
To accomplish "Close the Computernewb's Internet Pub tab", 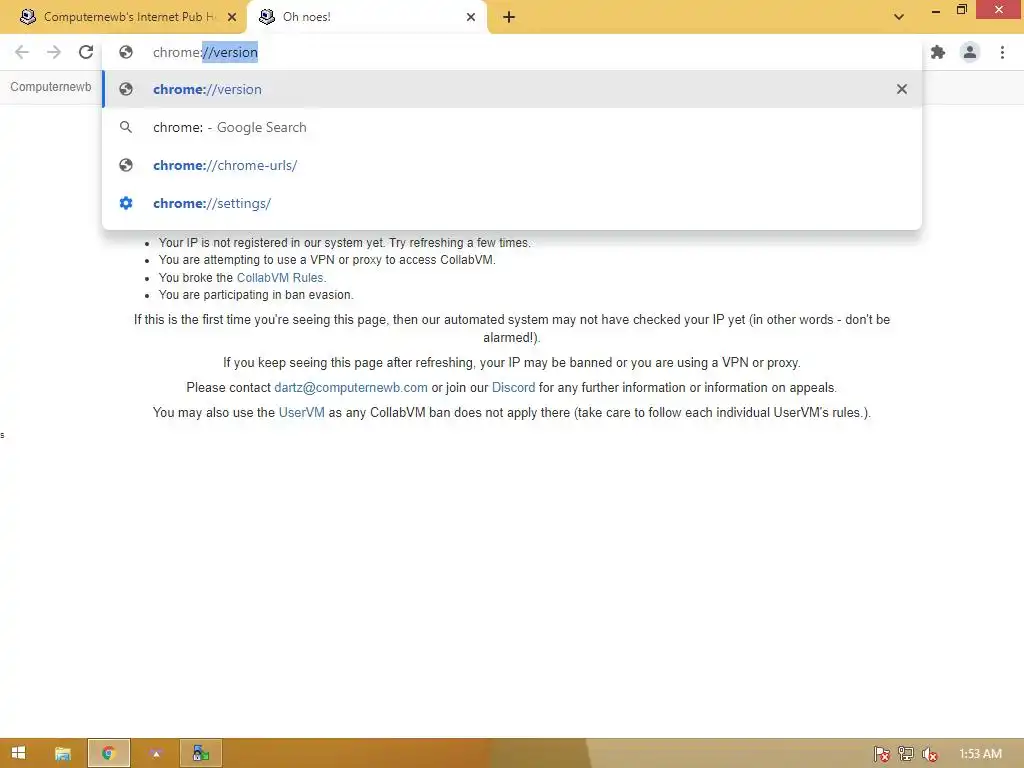I will 232,17.
